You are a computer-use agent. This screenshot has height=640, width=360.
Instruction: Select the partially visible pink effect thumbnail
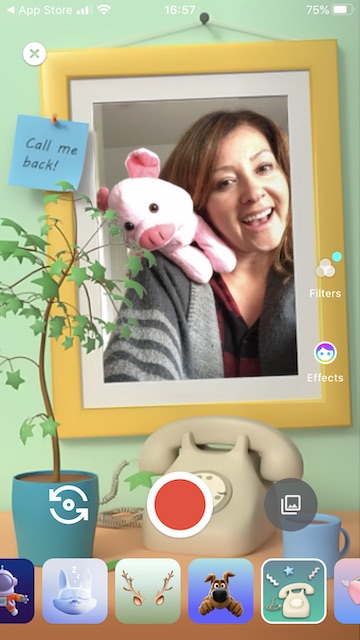pos(347,591)
